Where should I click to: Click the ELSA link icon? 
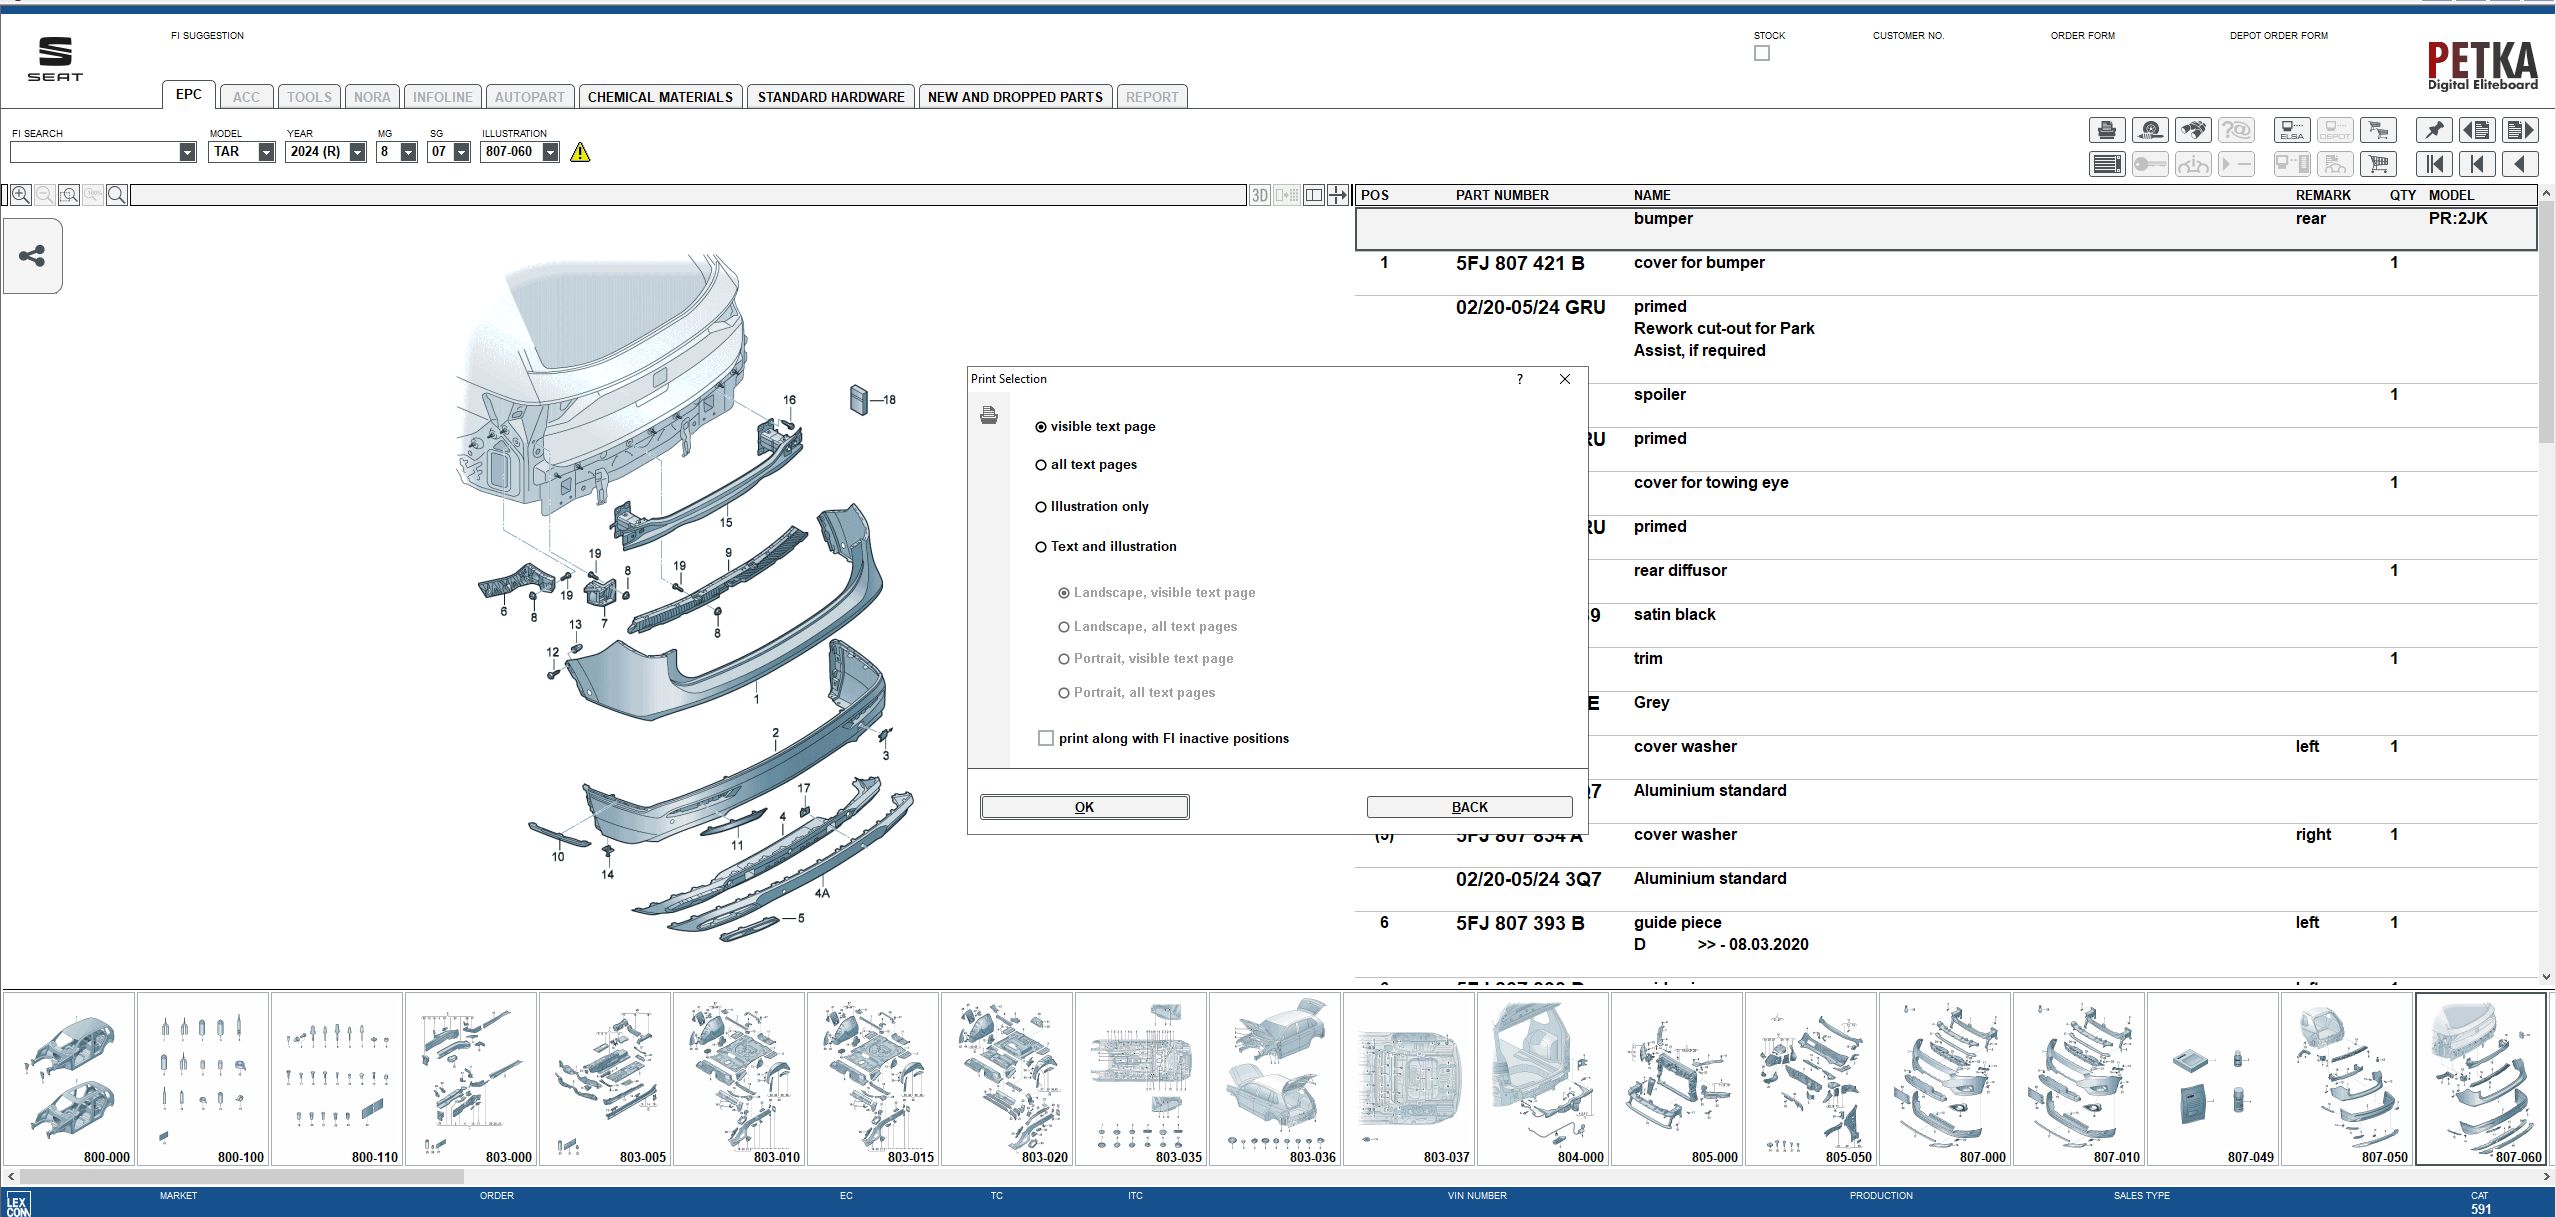tap(2291, 130)
